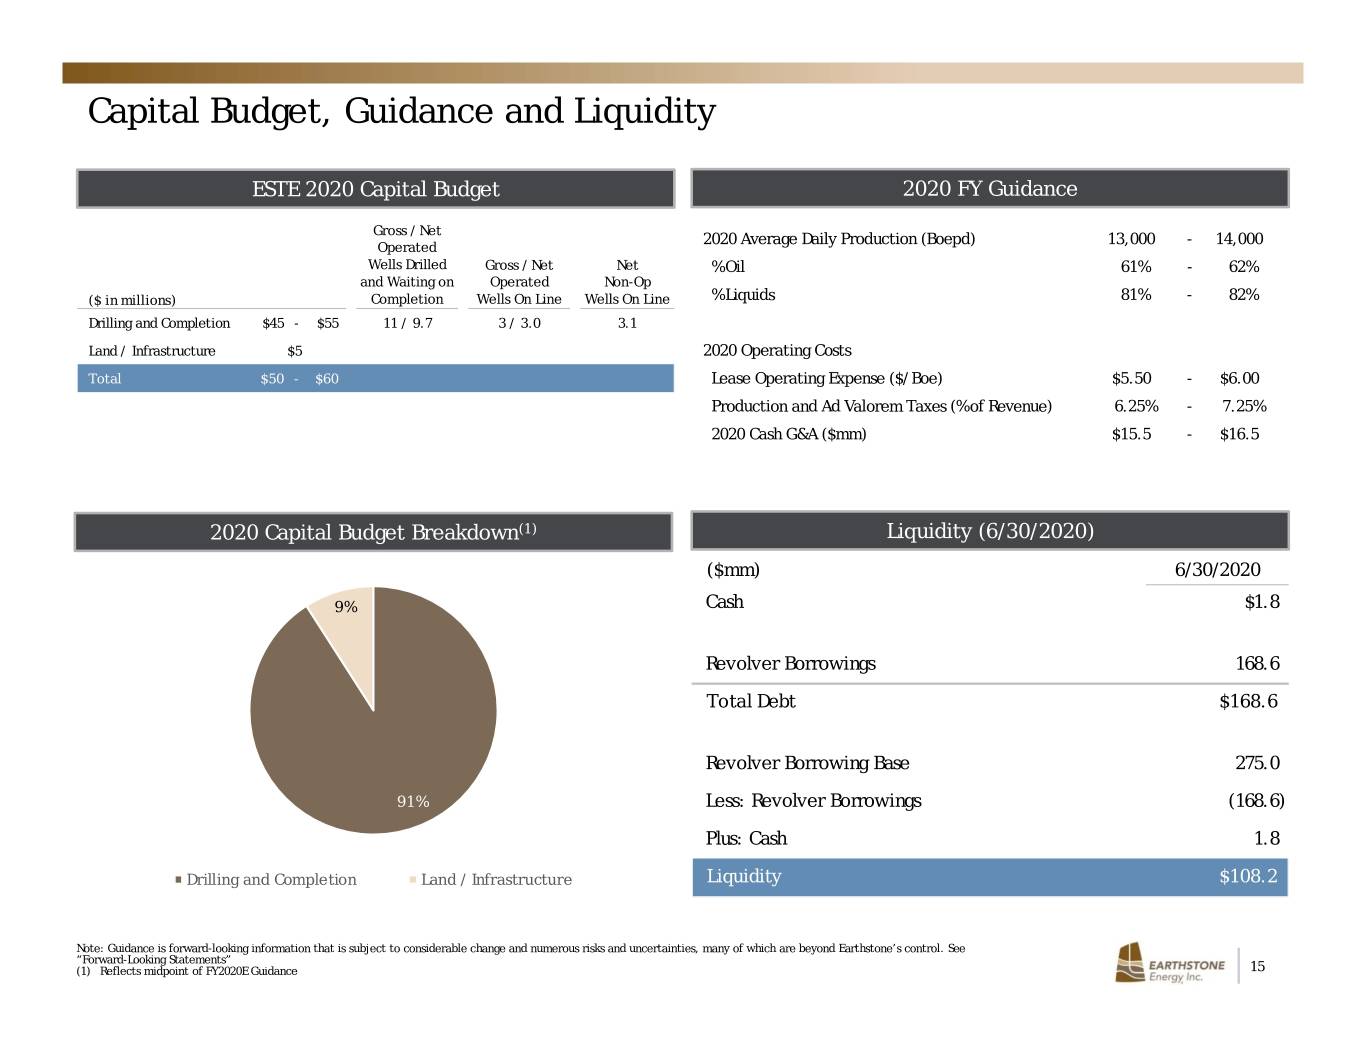Image resolution: width=1365 pixels, height=1055 pixels.
Task: Click the $5.50 lease operating expense value
Action: [1132, 379]
